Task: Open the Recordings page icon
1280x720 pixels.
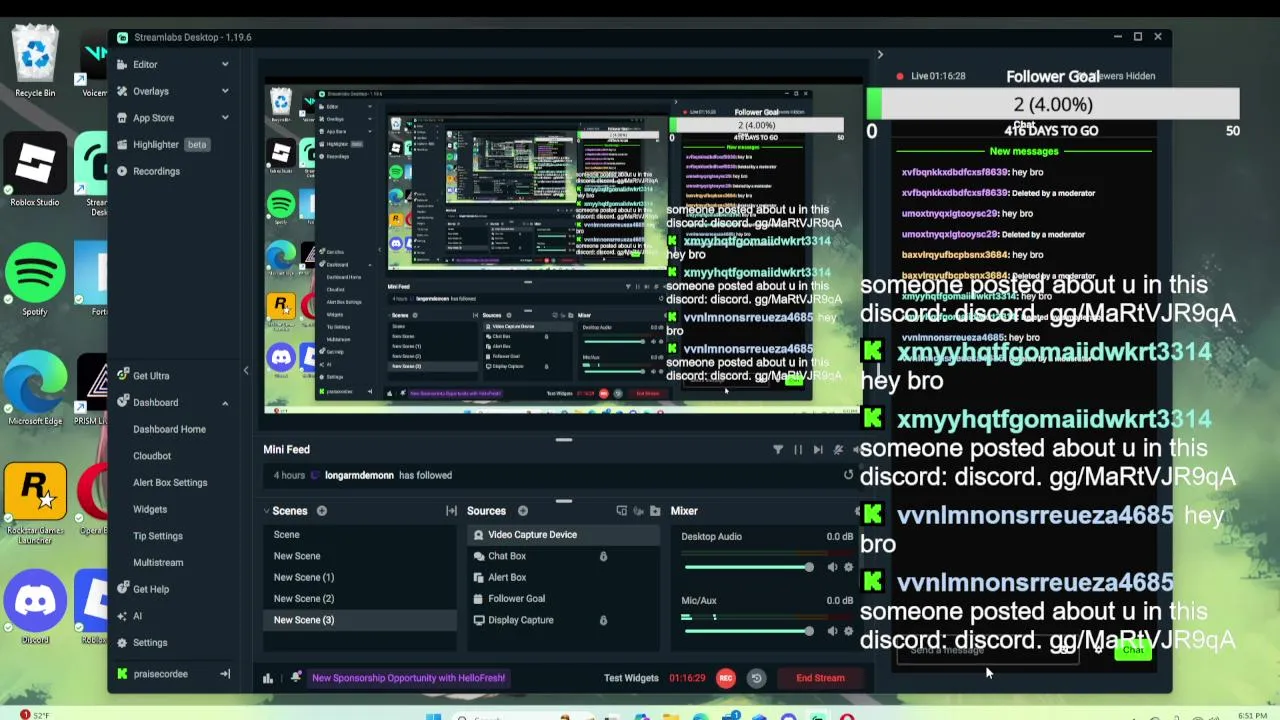Action: 123,171
